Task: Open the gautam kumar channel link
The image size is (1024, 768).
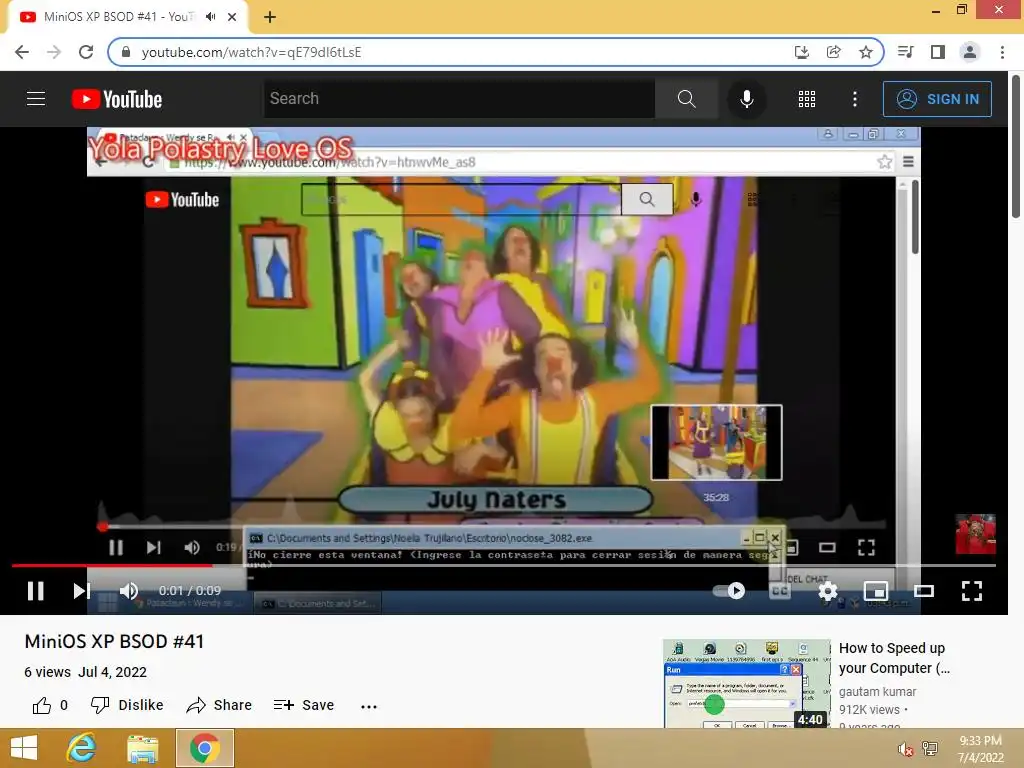Action: [x=877, y=692]
